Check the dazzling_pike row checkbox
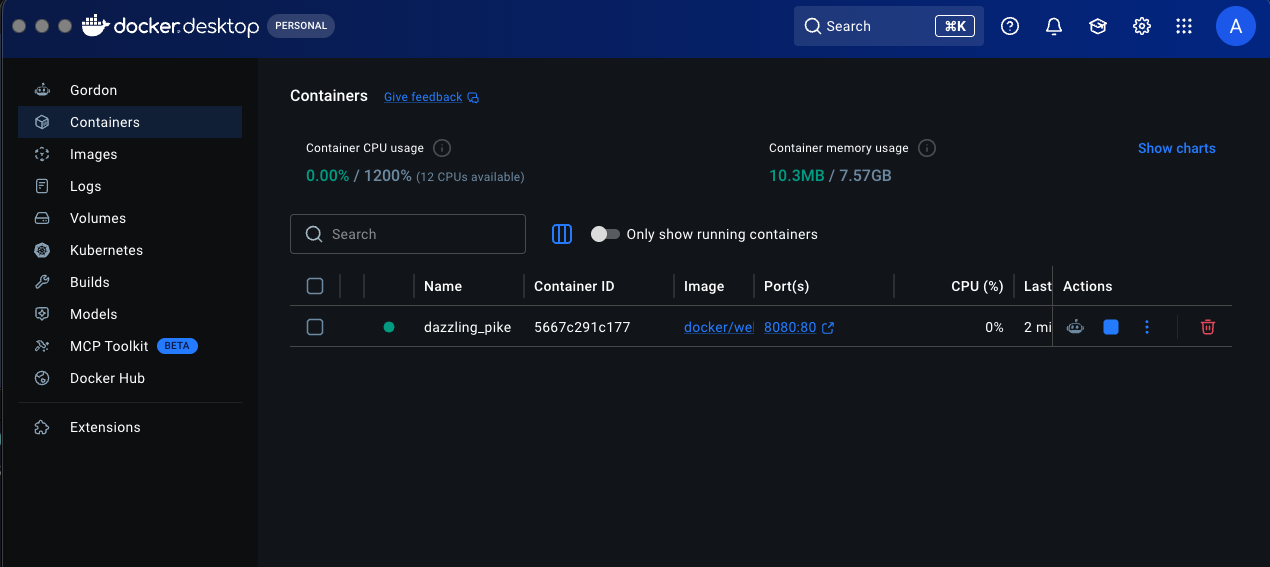Image resolution: width=1270 pixels, height=567 pixels. [315, 327]
